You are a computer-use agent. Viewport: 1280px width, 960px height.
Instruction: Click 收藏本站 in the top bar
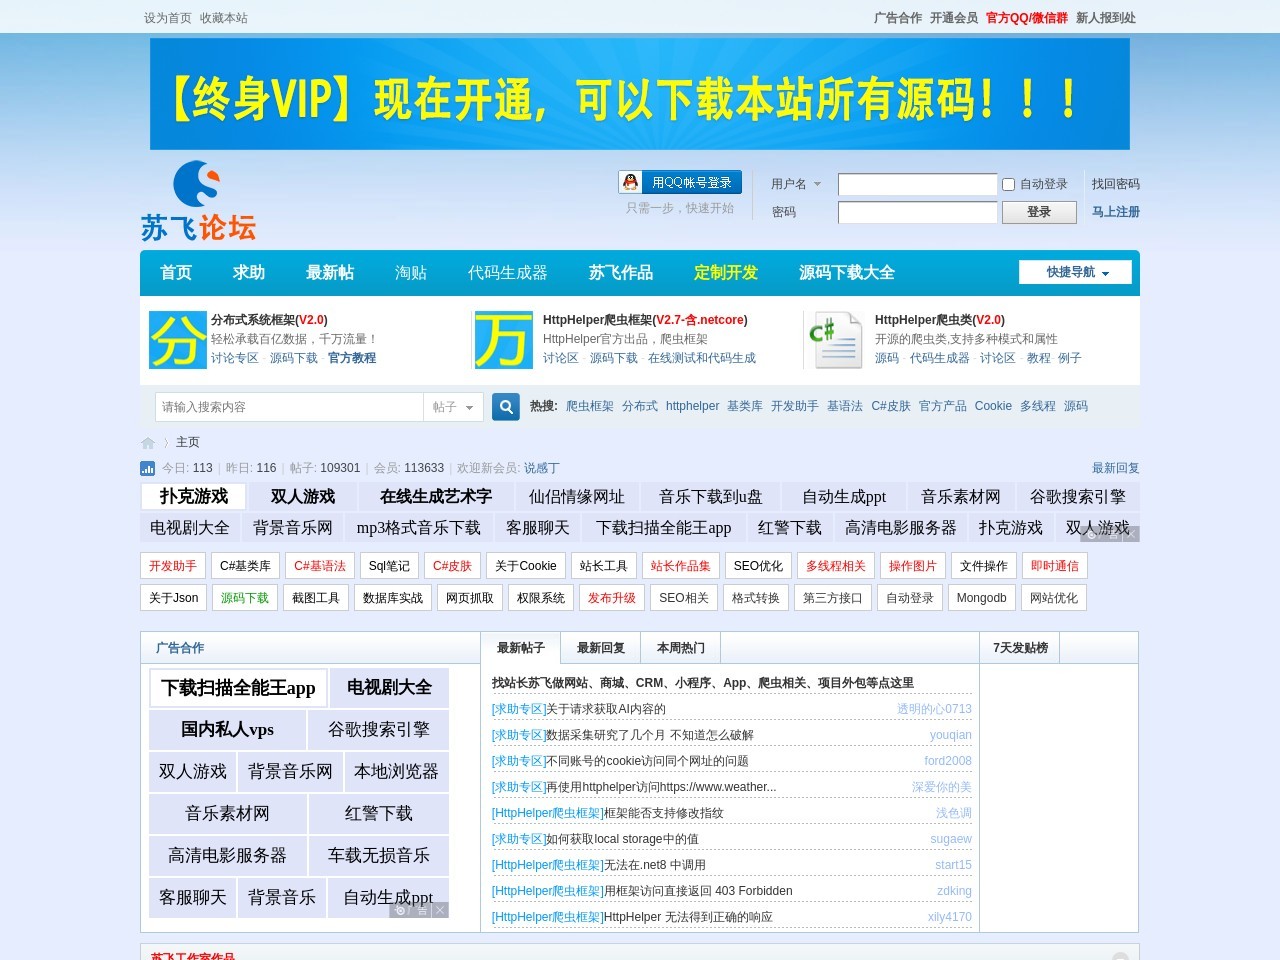pyautogui.click(x=224, y=18)
